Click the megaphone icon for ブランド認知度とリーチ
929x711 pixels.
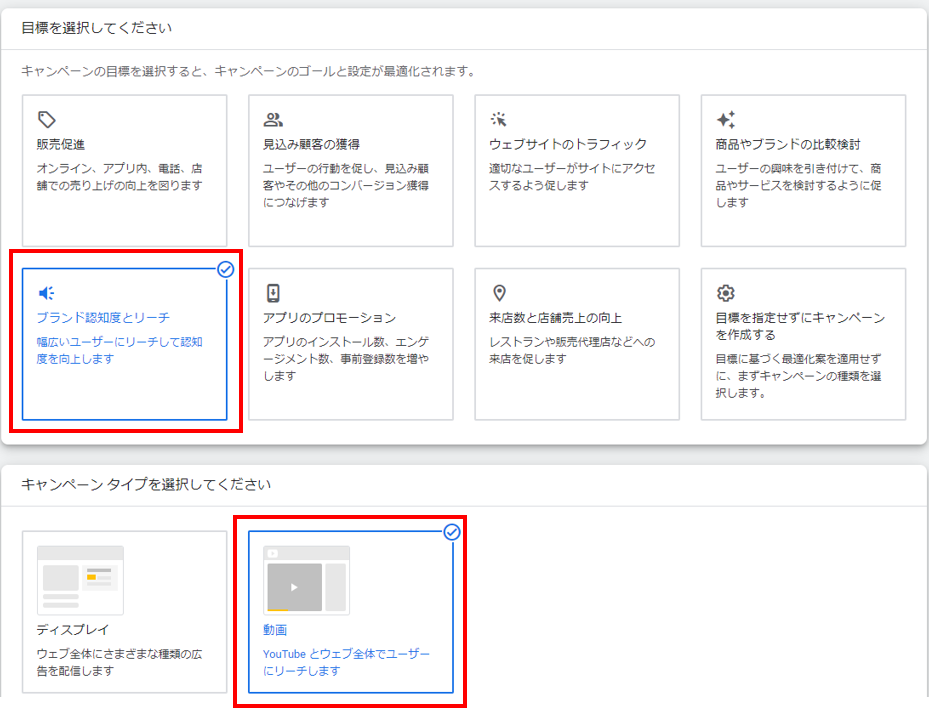click(x=46, y=293)
